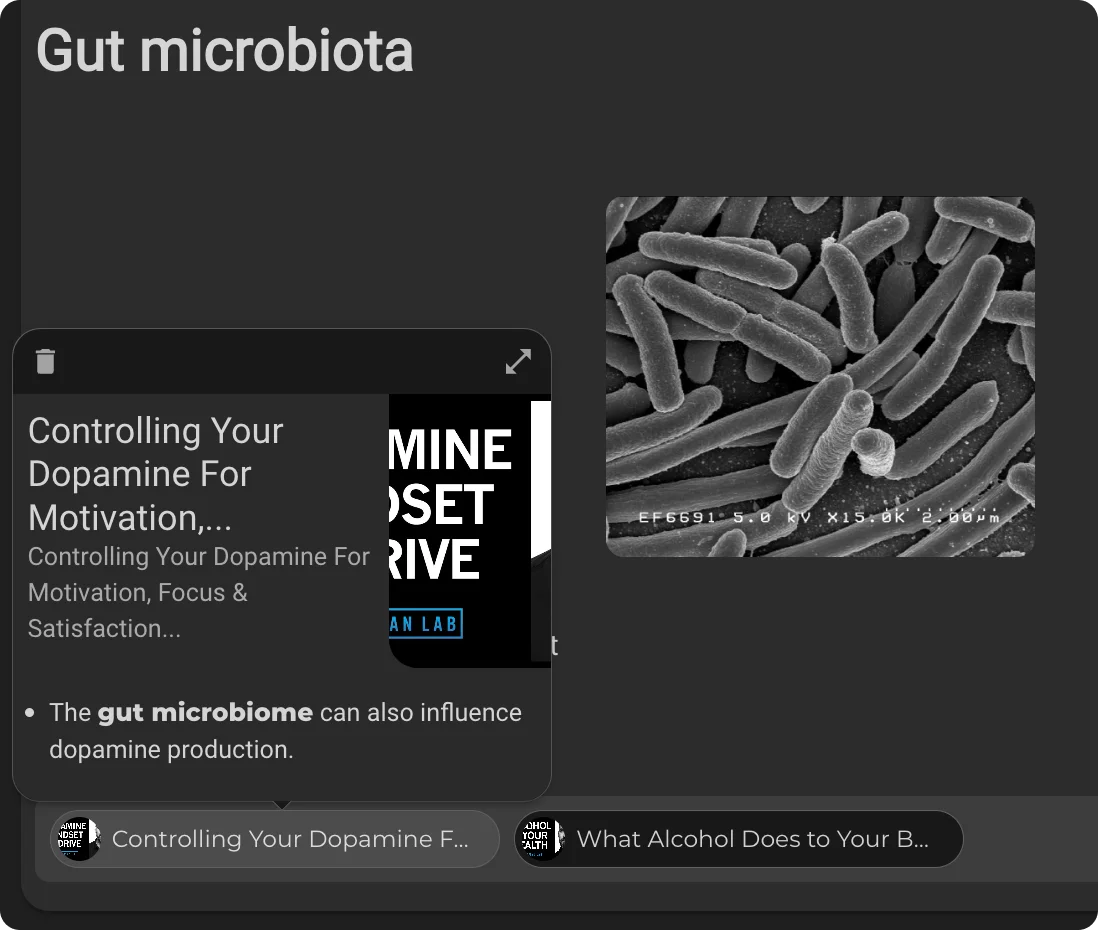The image size is (1098, 930).
Task: Click the "Gut microbiota" heading
Action: [x=225, y=50]
